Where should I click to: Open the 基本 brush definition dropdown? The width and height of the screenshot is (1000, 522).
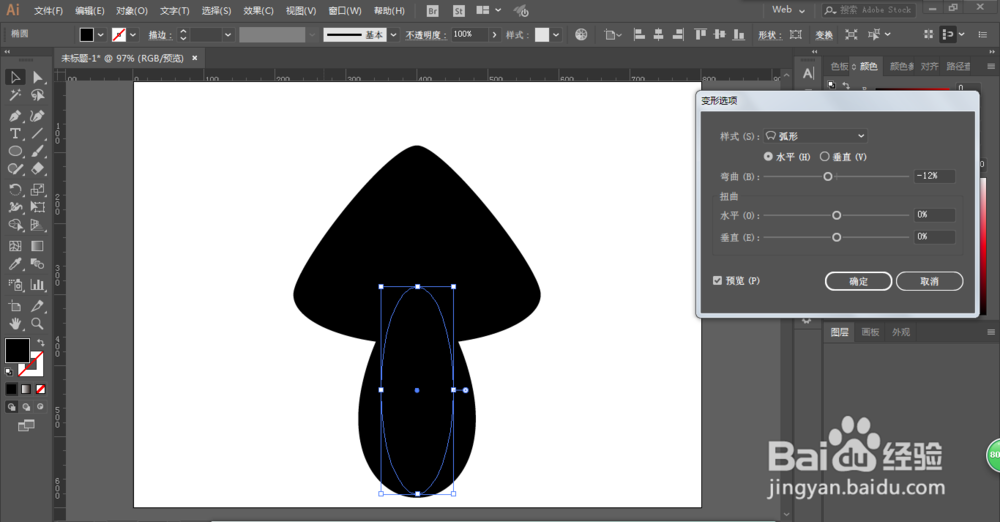(393, 35)
